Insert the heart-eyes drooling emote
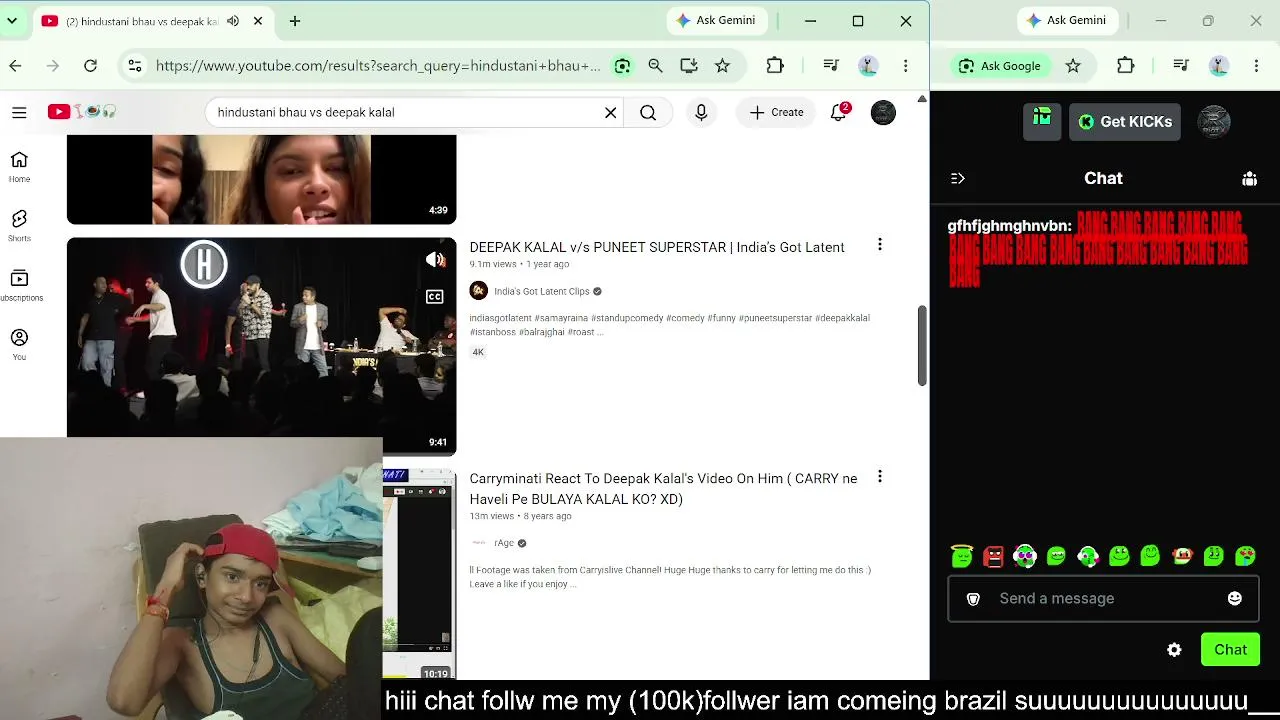Image resolution: width=1280 pixels, height=720 pixels. [x=1245, y=556]
